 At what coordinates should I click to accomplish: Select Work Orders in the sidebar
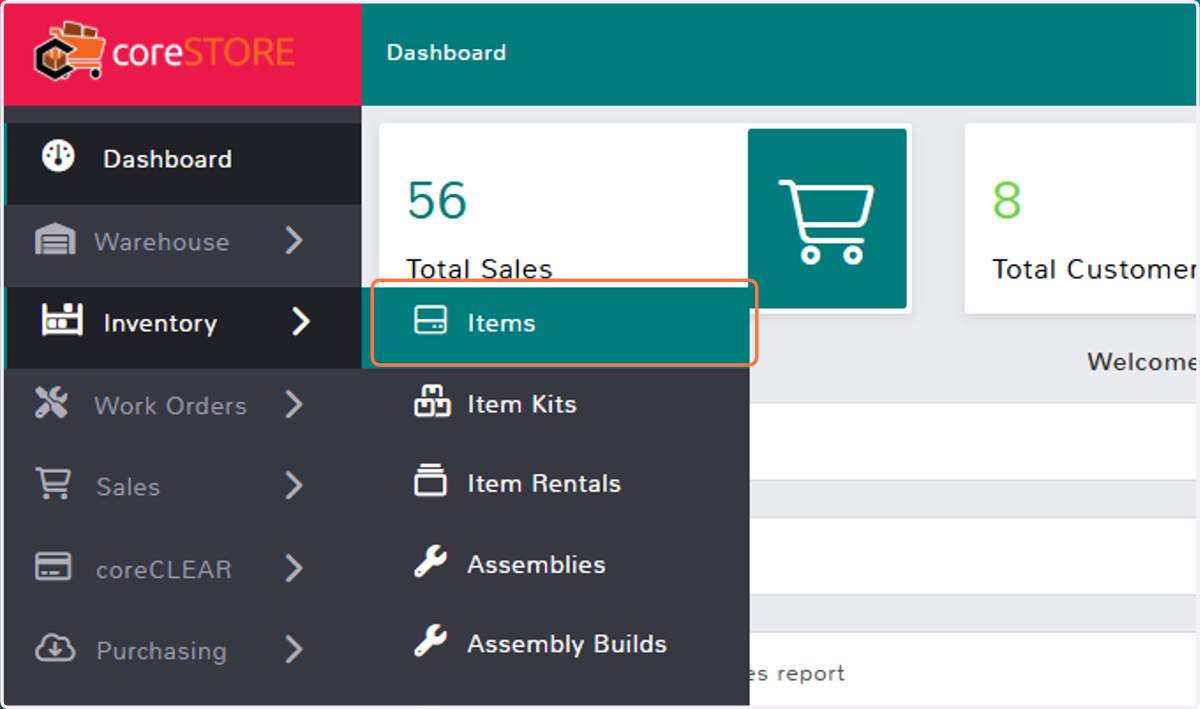pos(170,406)
